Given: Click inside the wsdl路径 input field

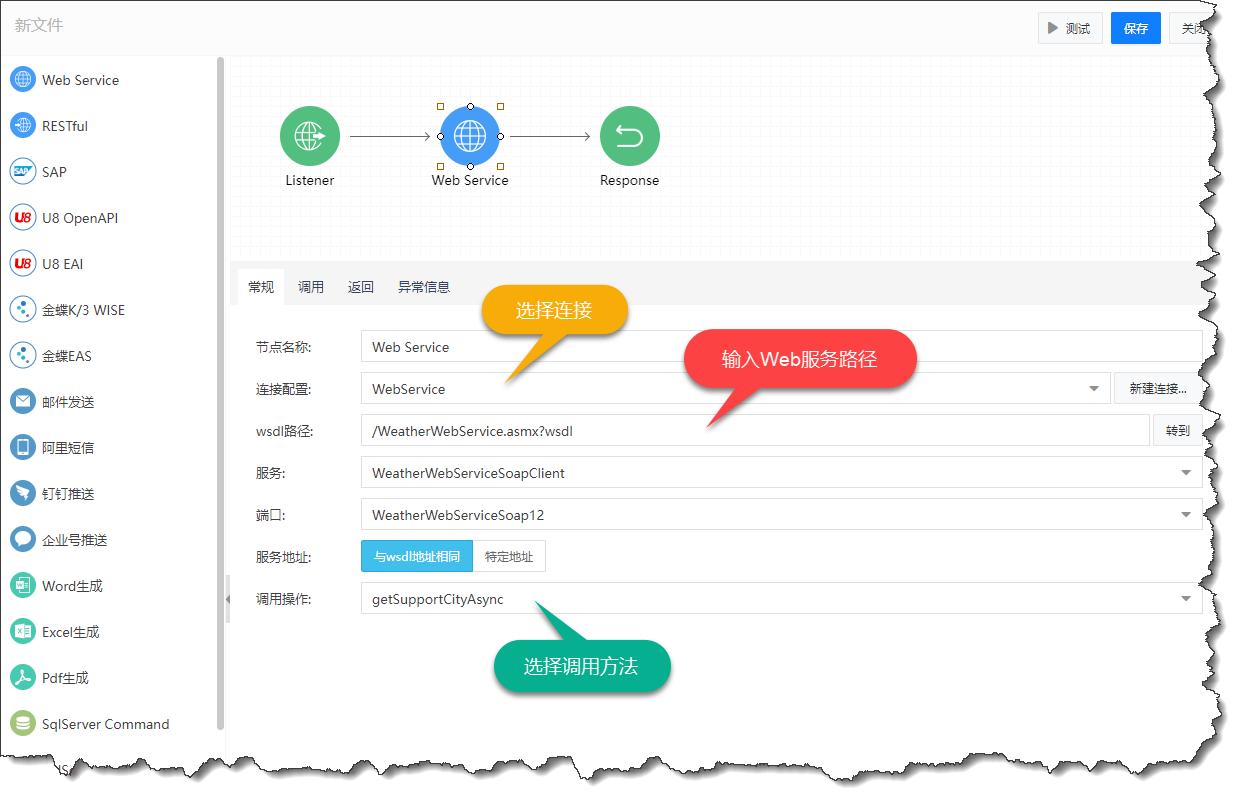Looking at the screenshot, I should coord(700,430).
